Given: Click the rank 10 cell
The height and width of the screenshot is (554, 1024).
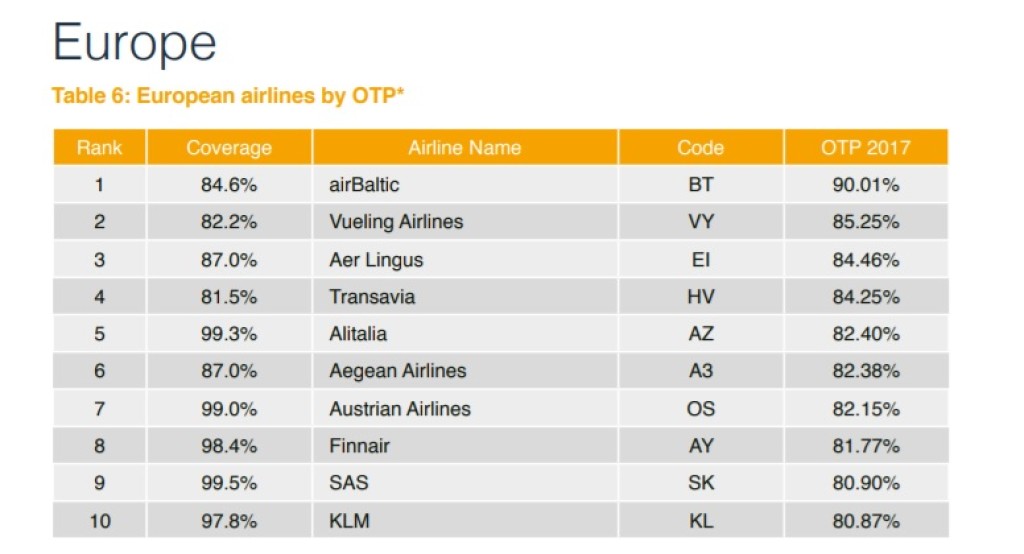Looking at the screenshot, I should [x=99, y=521].
